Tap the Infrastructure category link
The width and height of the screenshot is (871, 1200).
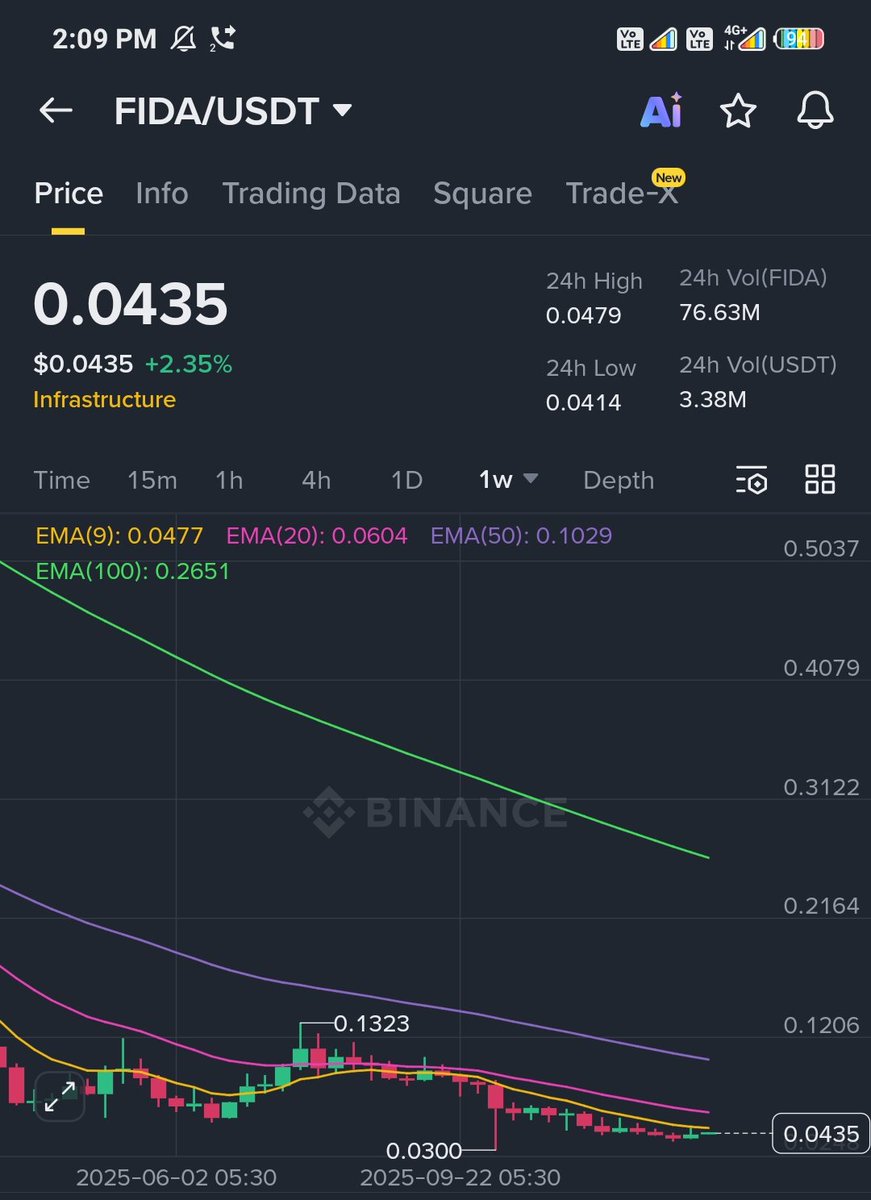coord(104,400)
